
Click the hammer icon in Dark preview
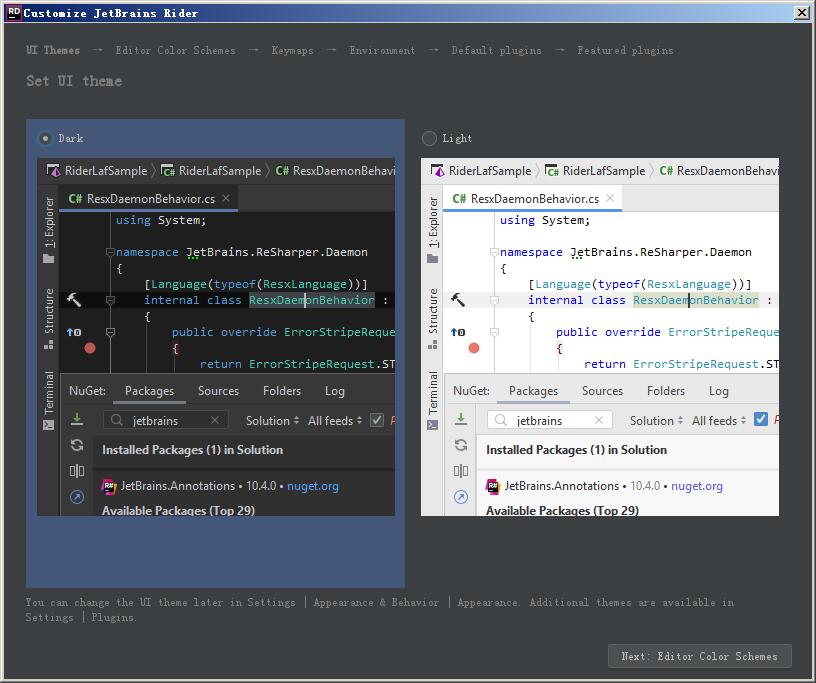tap(74, 300)
